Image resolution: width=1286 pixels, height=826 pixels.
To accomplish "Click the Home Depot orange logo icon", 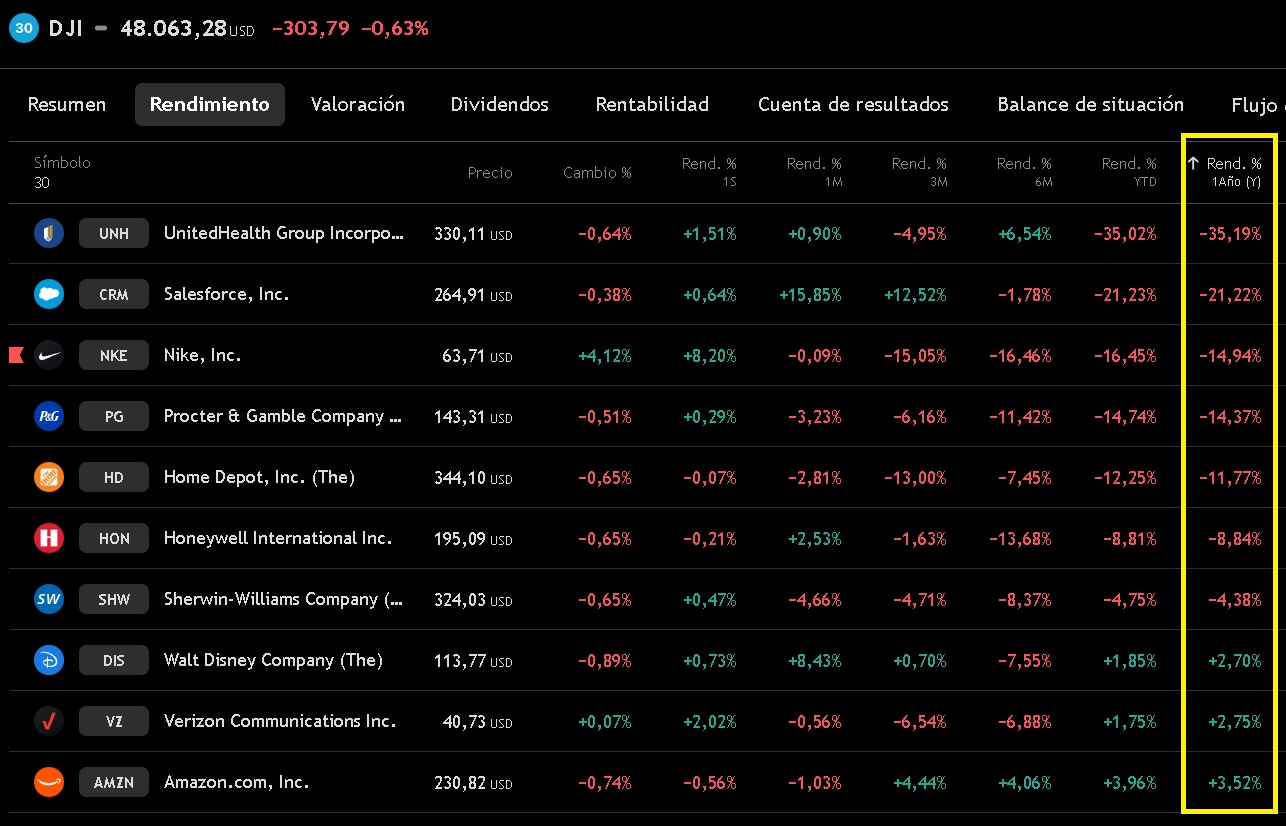I will pyautogui.click(x=49, y=478).
